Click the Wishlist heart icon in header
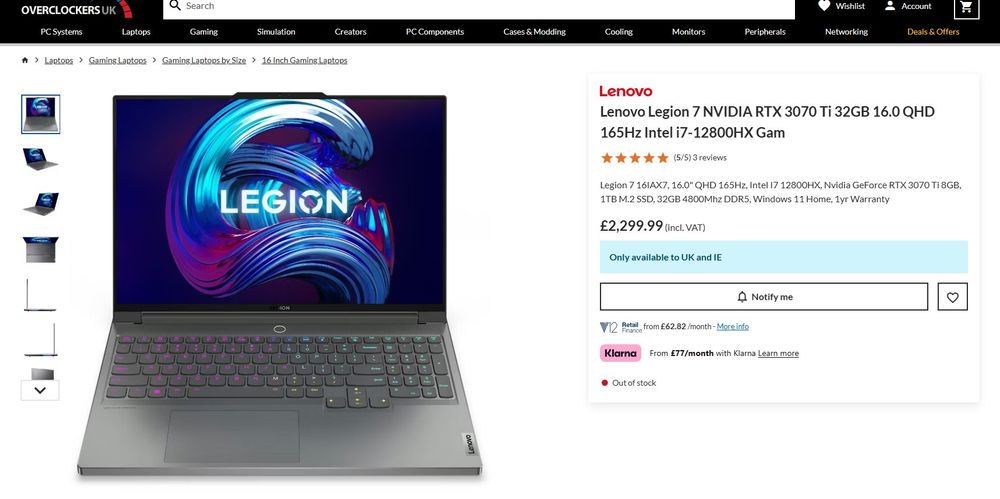The height and width of the screenshot is (499, 1000). click(x=824, y=6)
